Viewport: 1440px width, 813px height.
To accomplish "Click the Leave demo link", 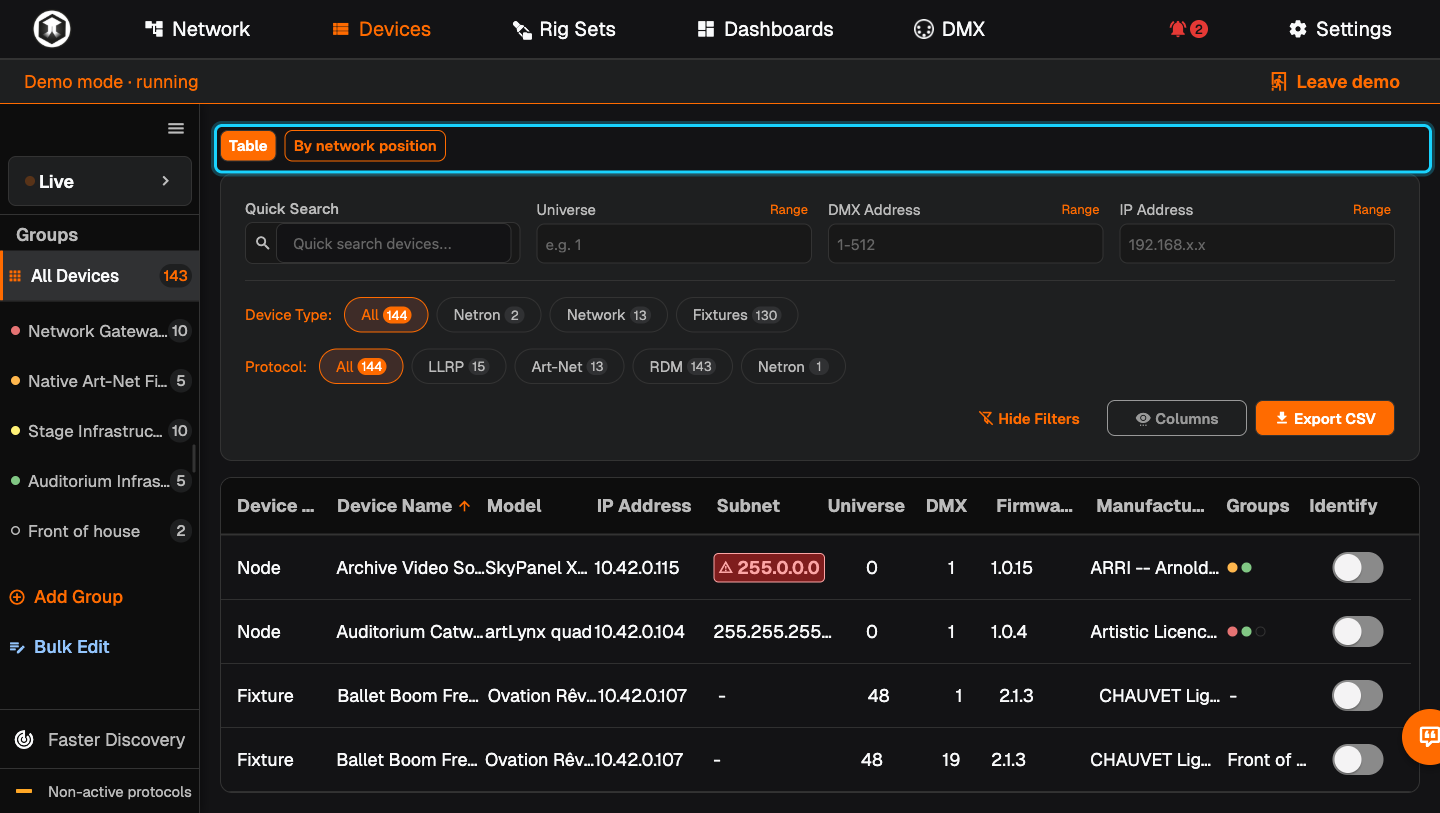I will click(1335, 82).
